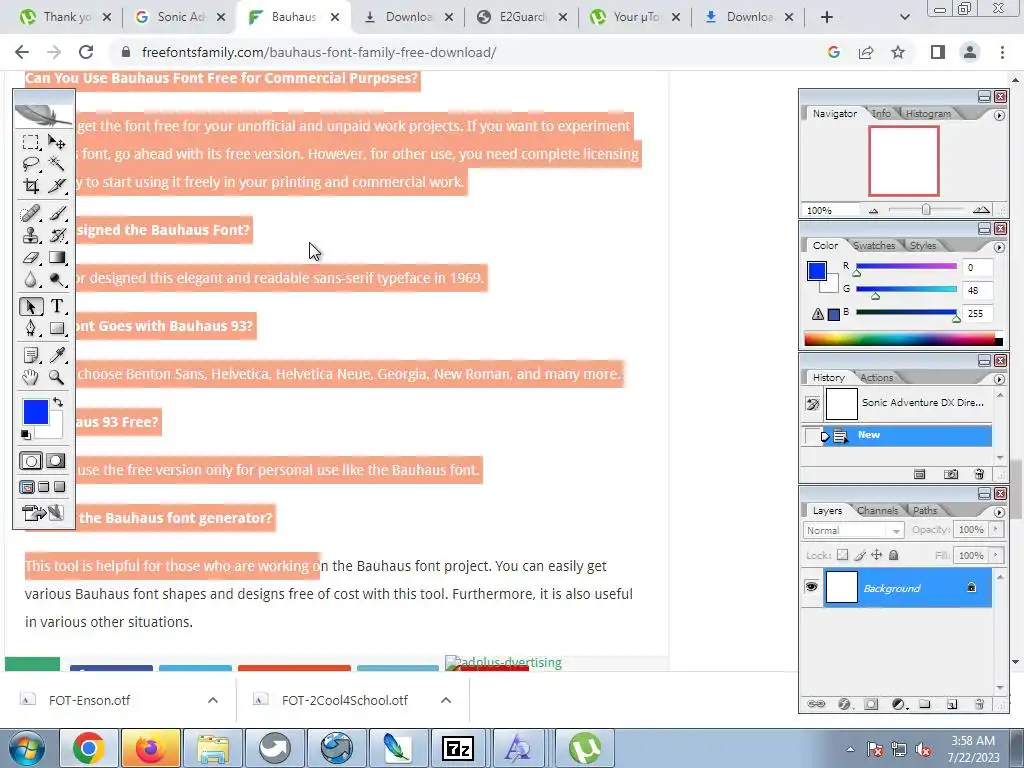Select Full Screen Mode with Menu Bar
Viewport: 1024px width, 768px height.
(x=44, y=487)
